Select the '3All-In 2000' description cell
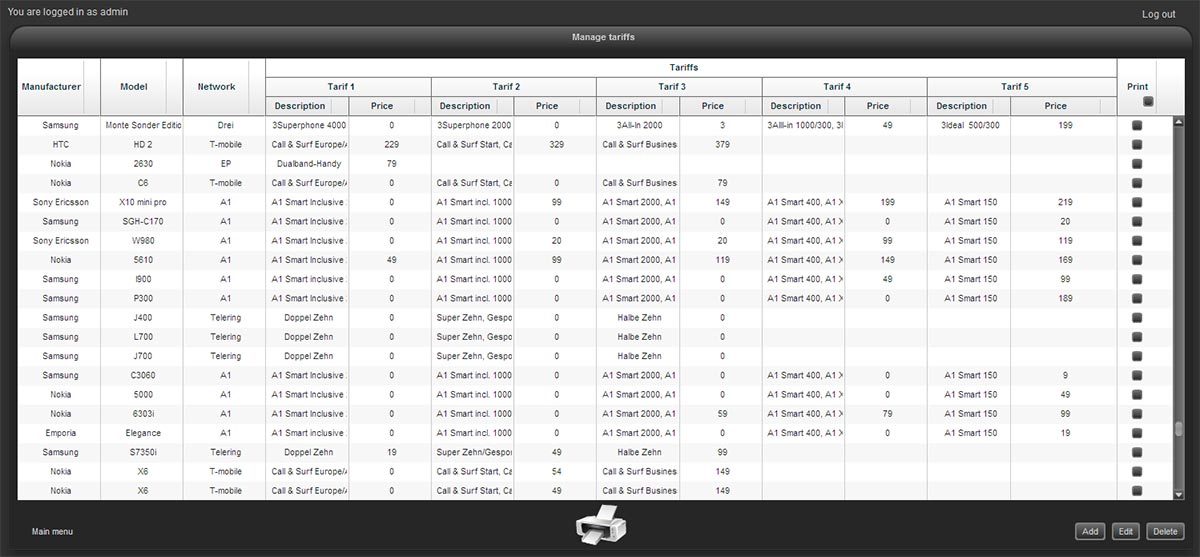Image resolution: width=1200 pixels, height=557 pixels. click(638, 126)
